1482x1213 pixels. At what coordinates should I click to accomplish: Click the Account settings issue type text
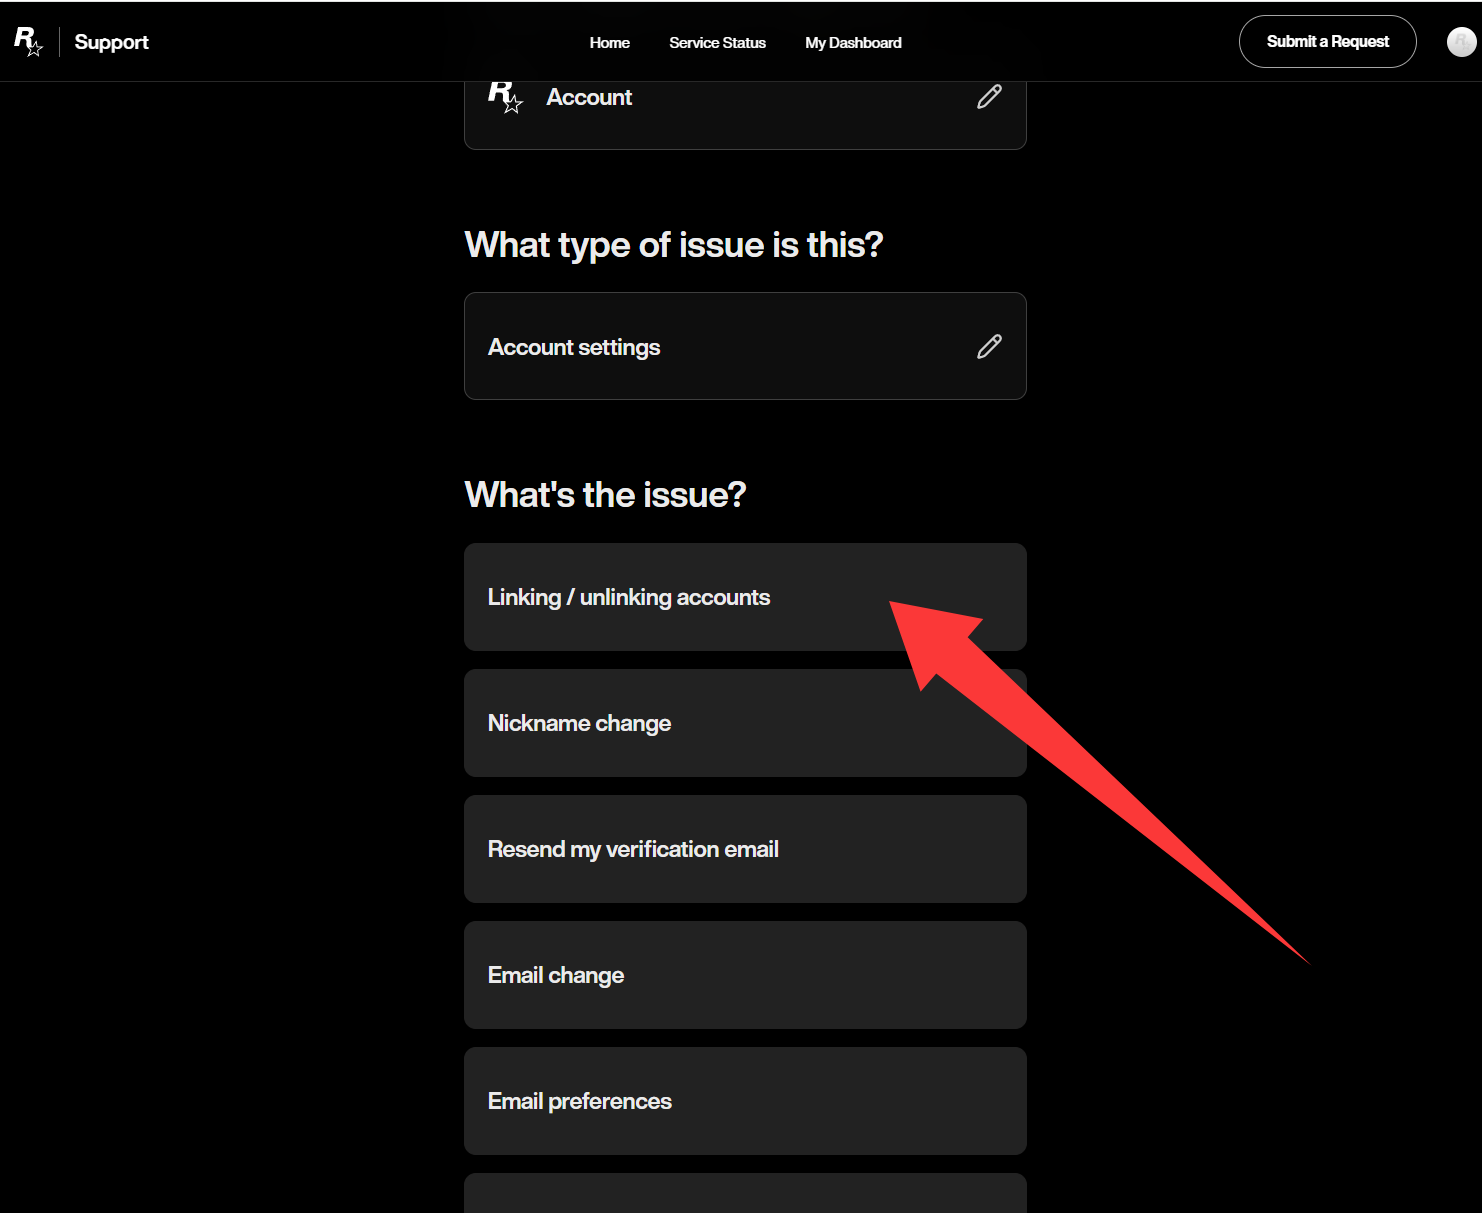point(574,347)
